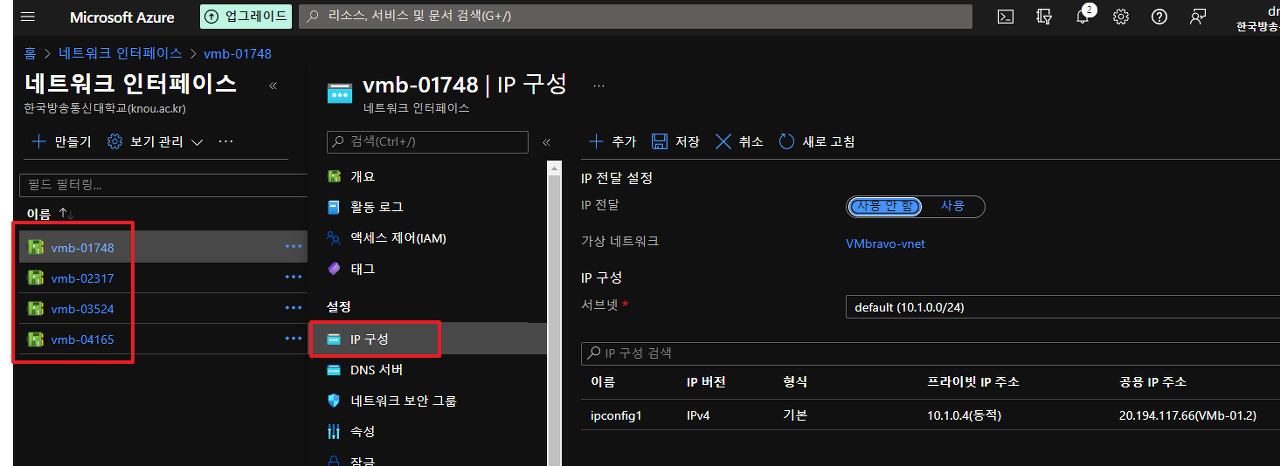
Task: Open the VMbravo-vnet virtual network link
Action: click(885, 243)
